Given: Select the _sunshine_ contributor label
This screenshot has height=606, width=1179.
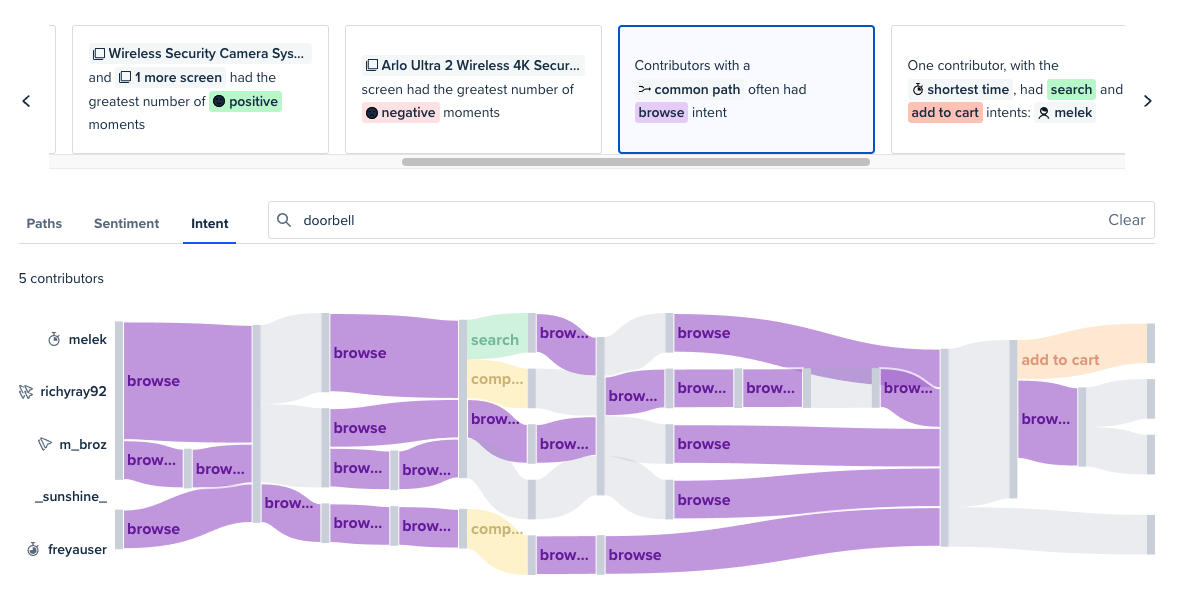Looking at the screenshot, I should pyautogui.click(x=71, y=497).
